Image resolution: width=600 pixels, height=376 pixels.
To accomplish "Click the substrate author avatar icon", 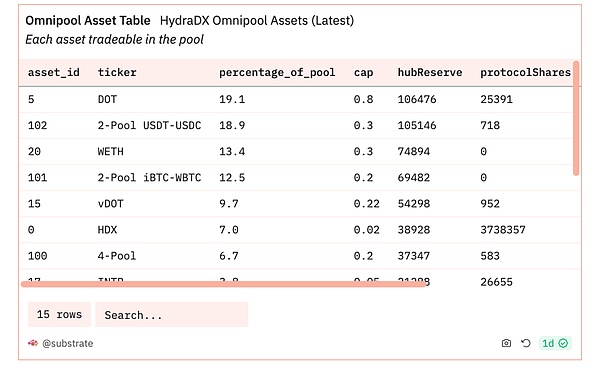I will [x=33, y=343].
